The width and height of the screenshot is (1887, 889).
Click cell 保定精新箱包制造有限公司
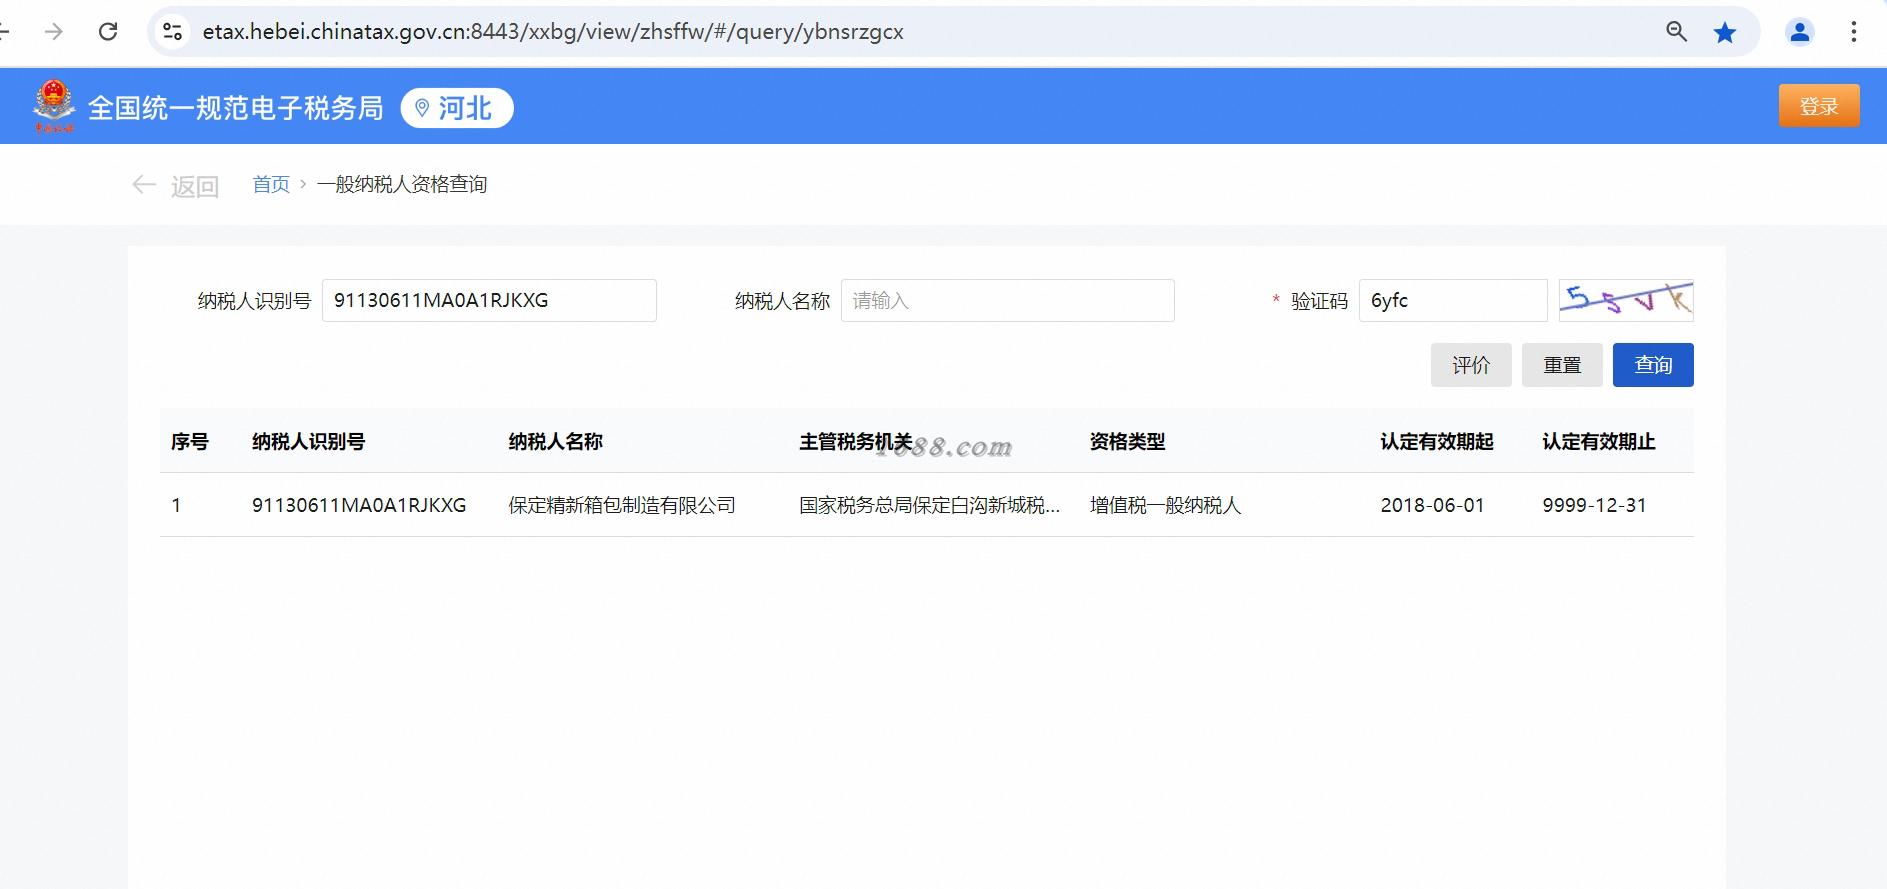coord(622,505)
